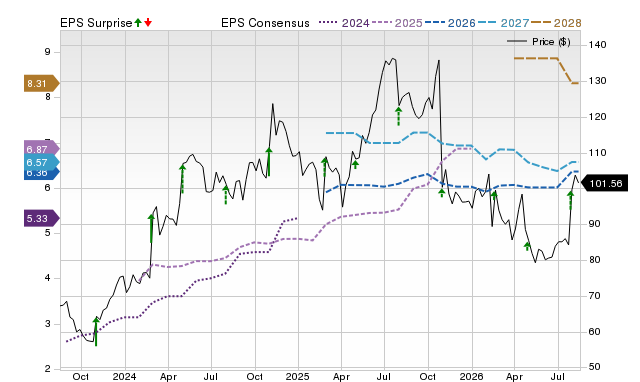The width and height of the screenshot is (640, 382).
Task: Click the rightmost green surprise arrow near 101.56
Action: pos(571,200)
